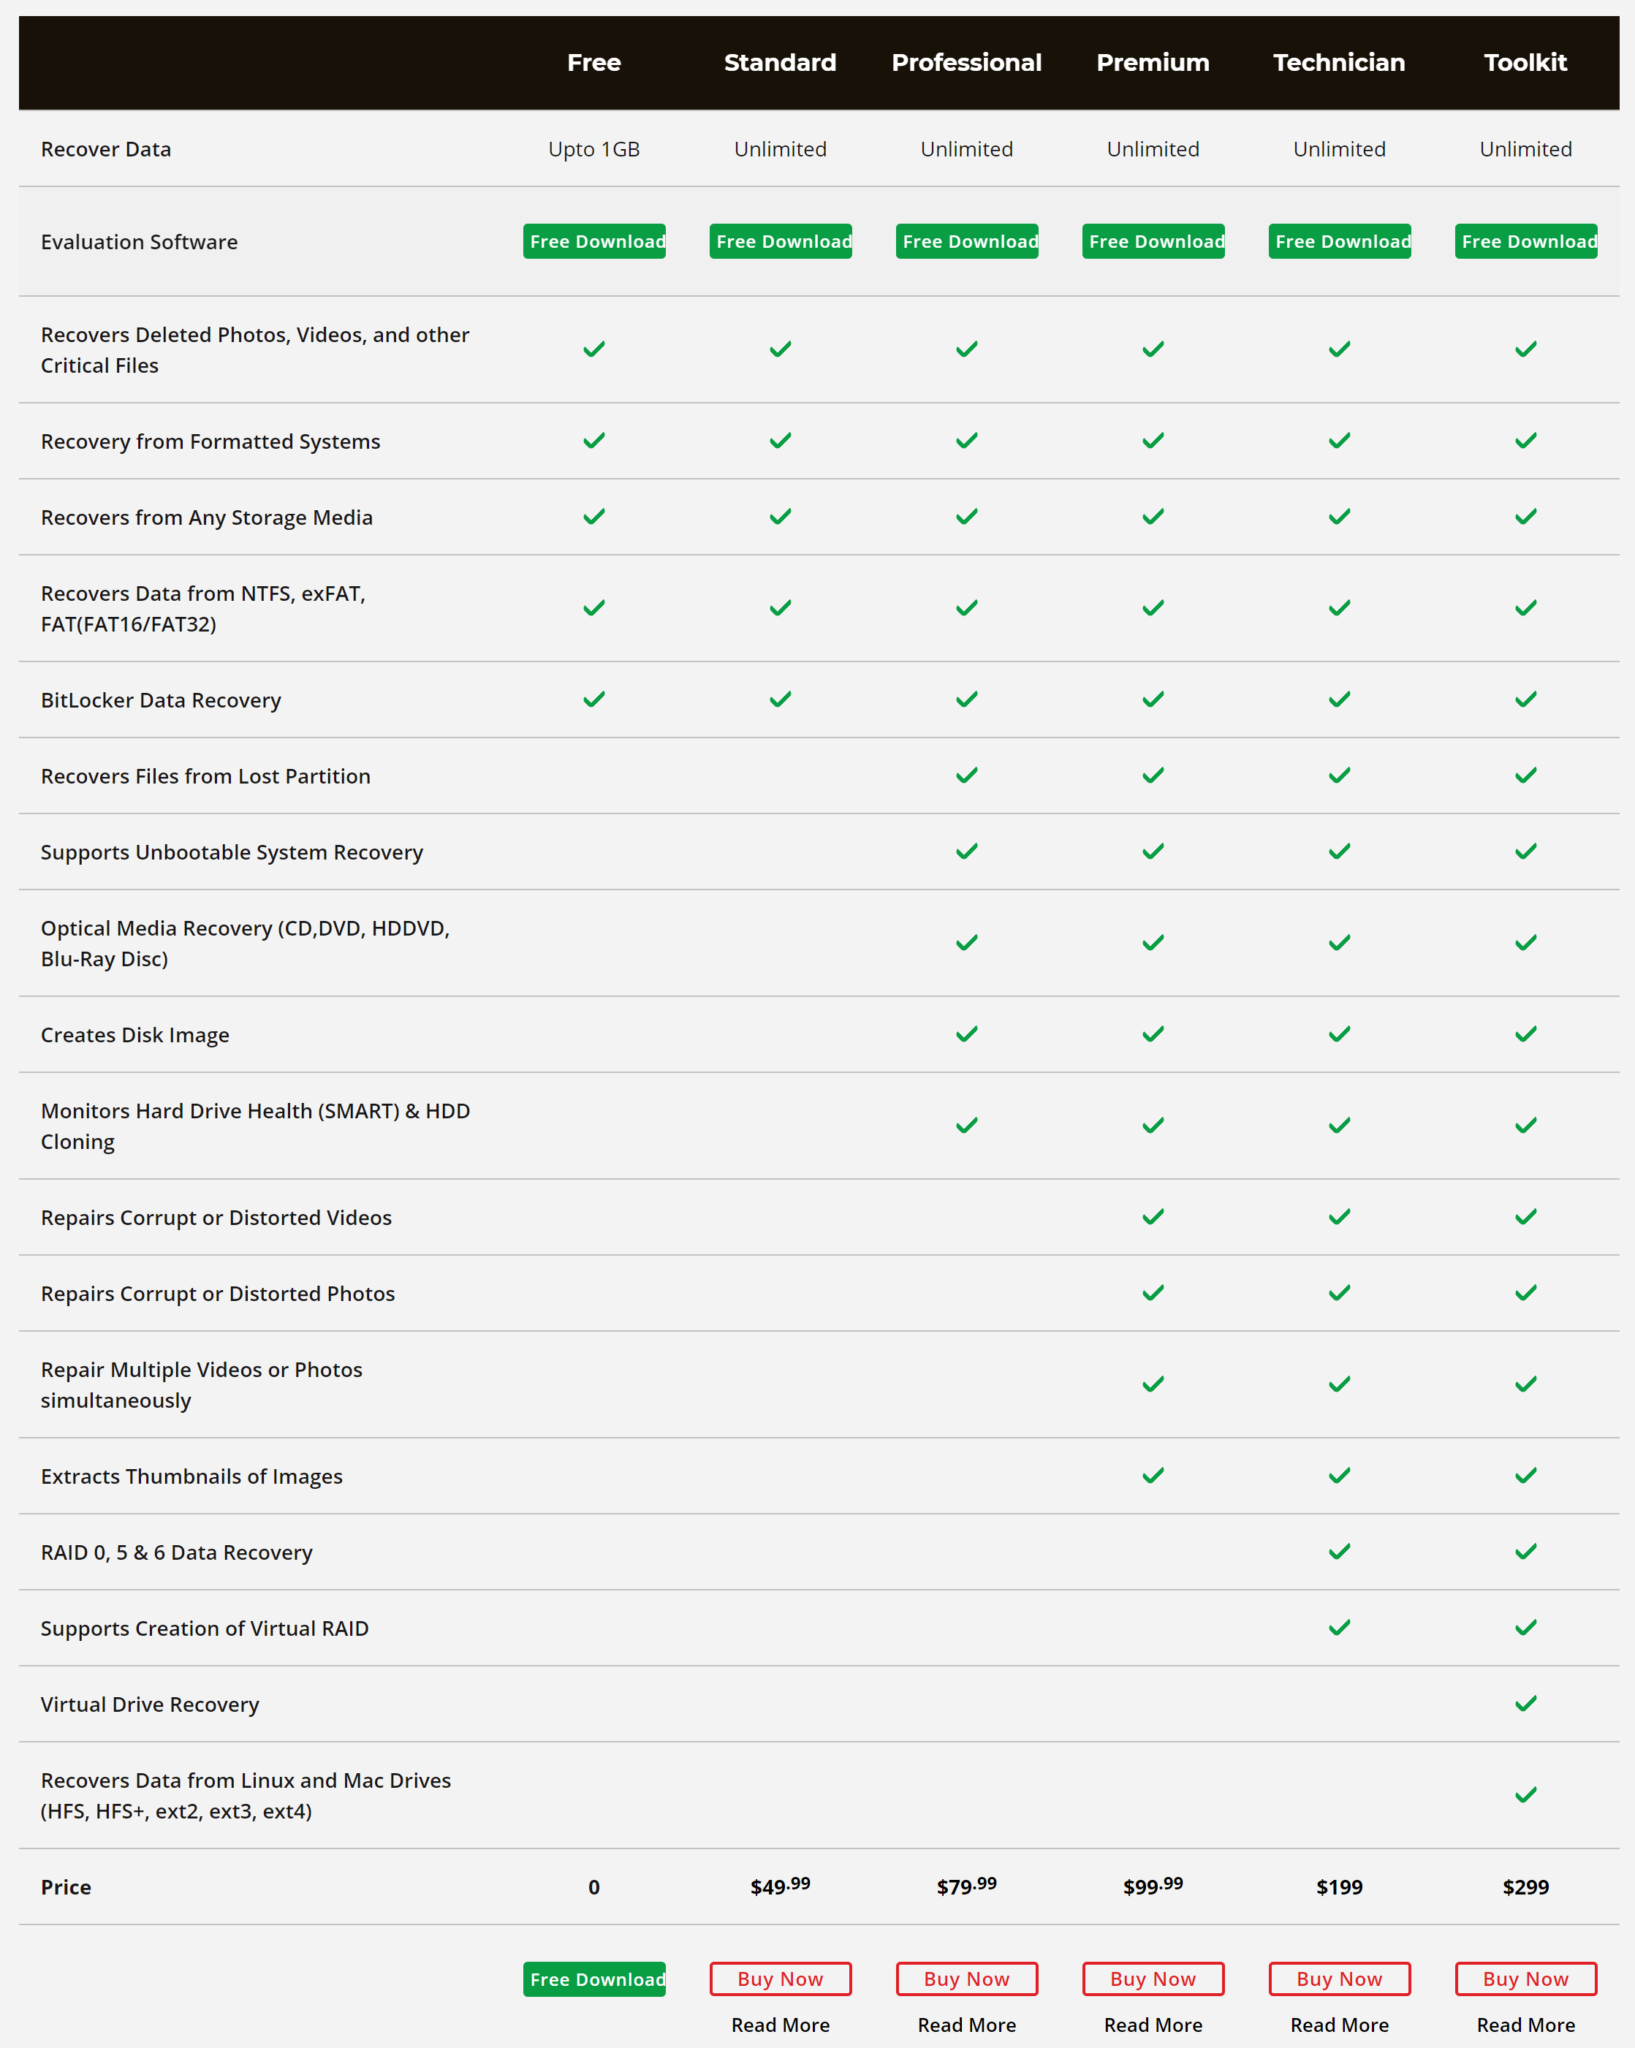The height and width of the screenshot is (2048, 1635).
Task: Click Toolkit checkmark for Virtual Drive Recovery
Action: click(x=1526, y=1703)
